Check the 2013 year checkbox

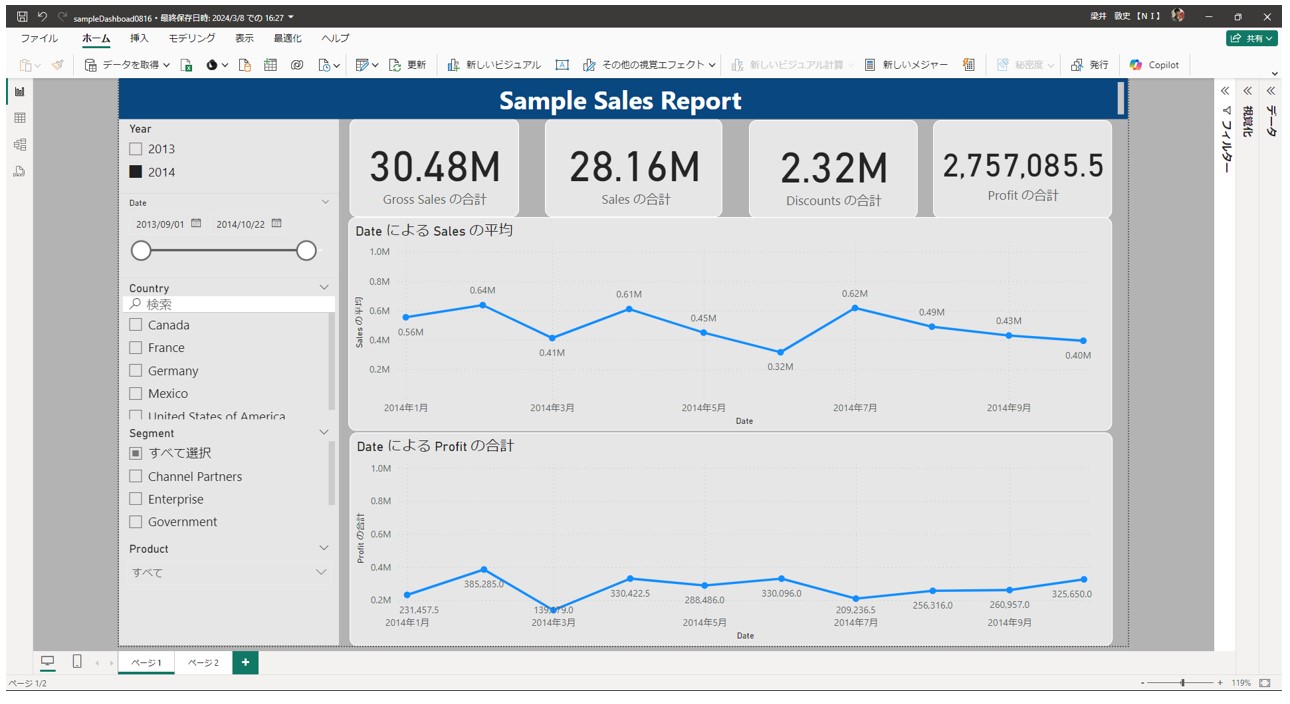coord(136,149)
